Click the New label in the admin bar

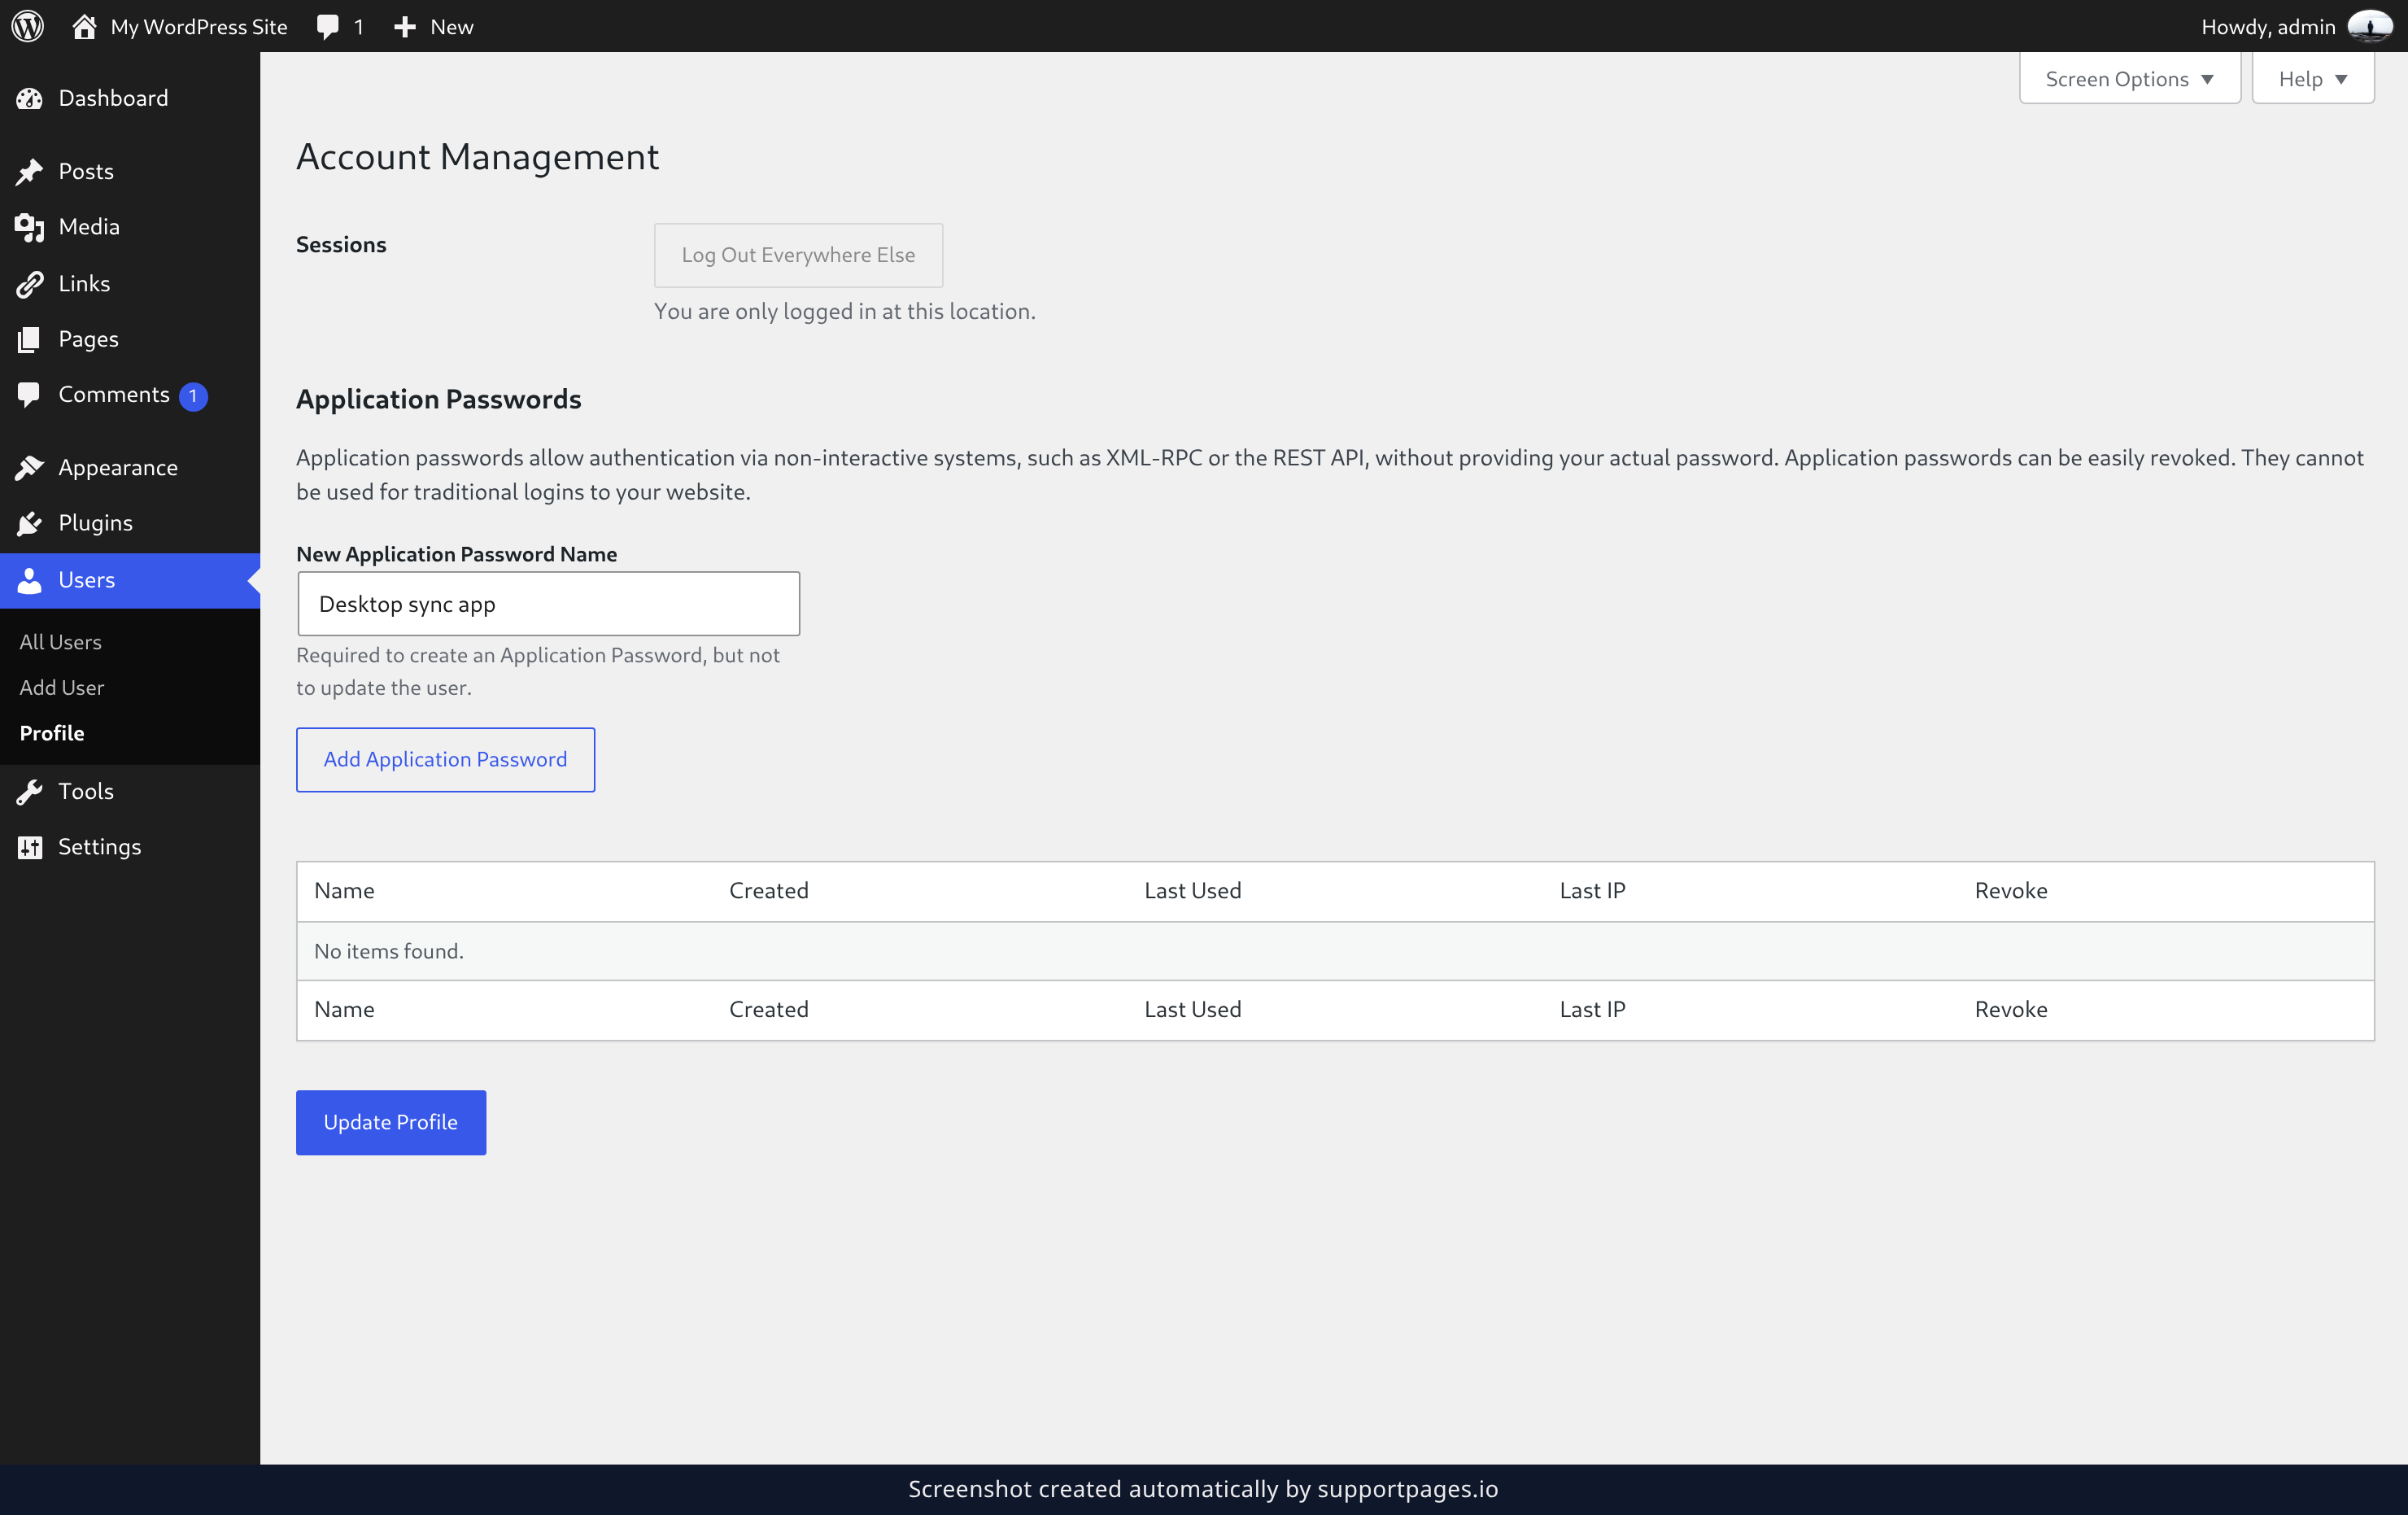(x=452, y=27)
